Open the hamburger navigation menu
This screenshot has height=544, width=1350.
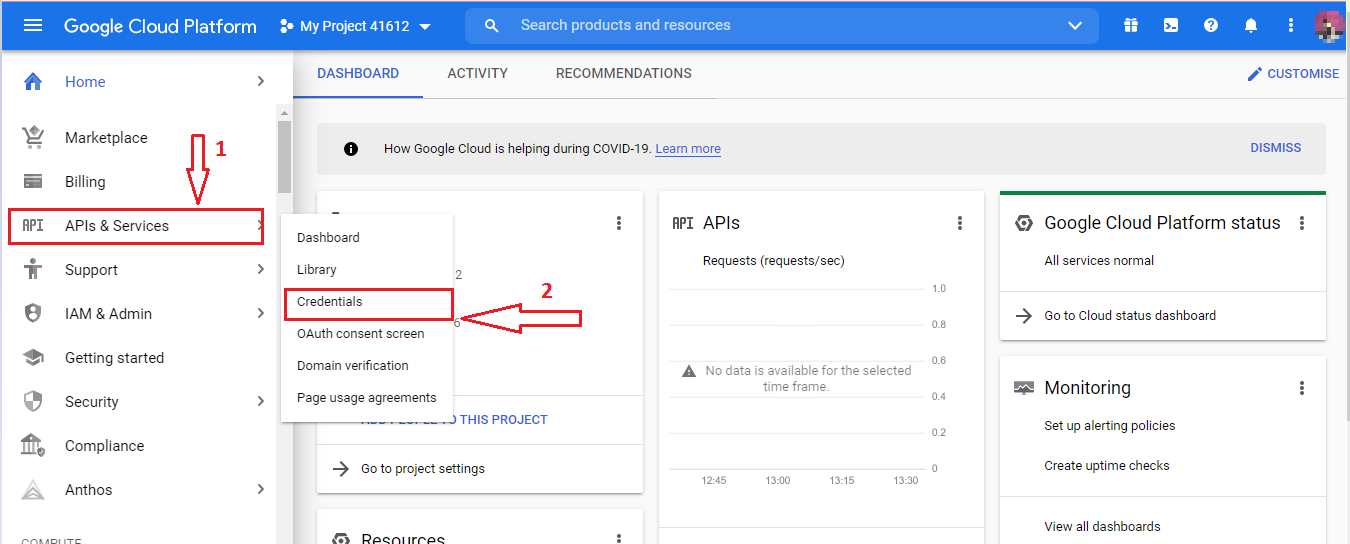pos(33,26)
